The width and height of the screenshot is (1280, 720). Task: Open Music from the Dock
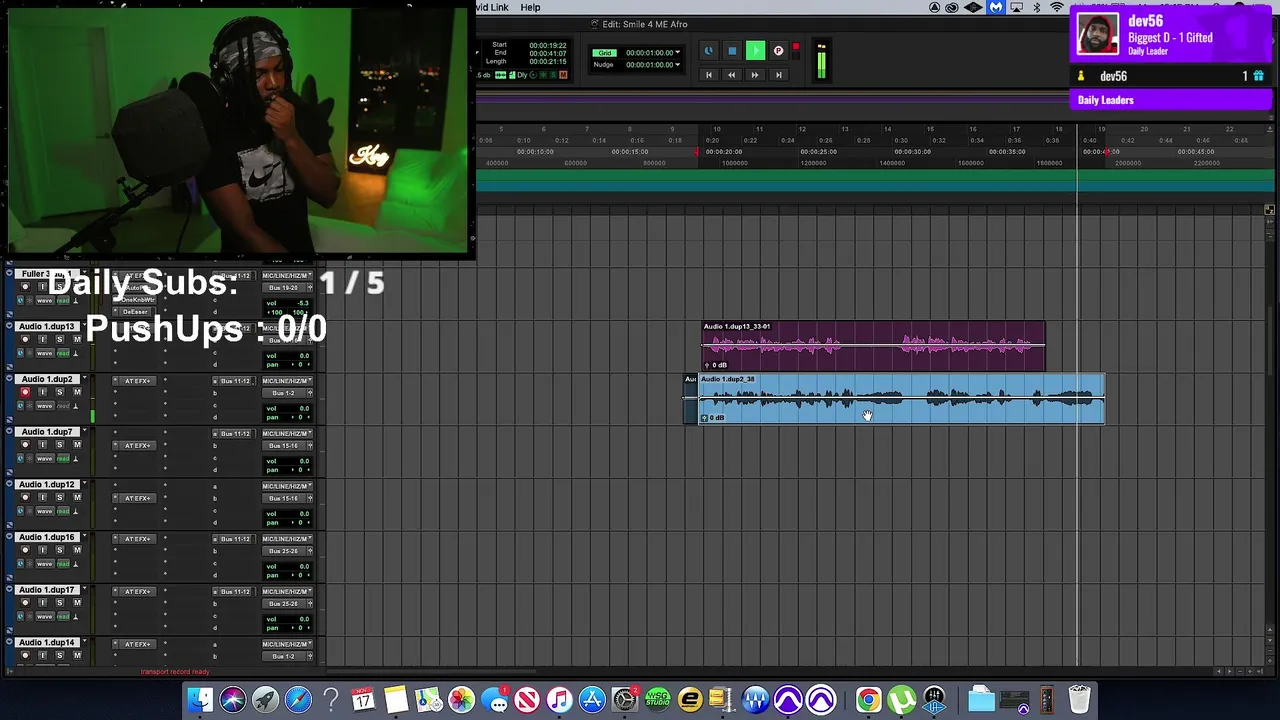(x=559, y=699)
